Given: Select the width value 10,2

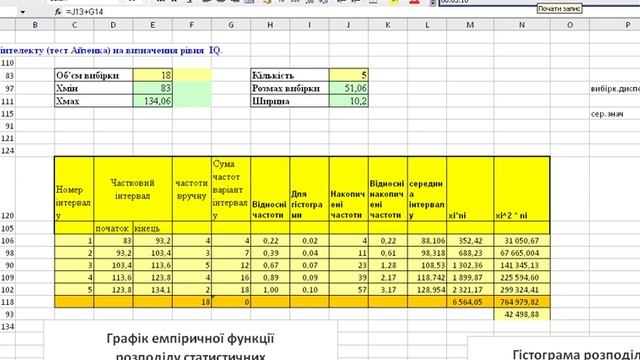Looking at the screenshot, I should tap(349, 101).
